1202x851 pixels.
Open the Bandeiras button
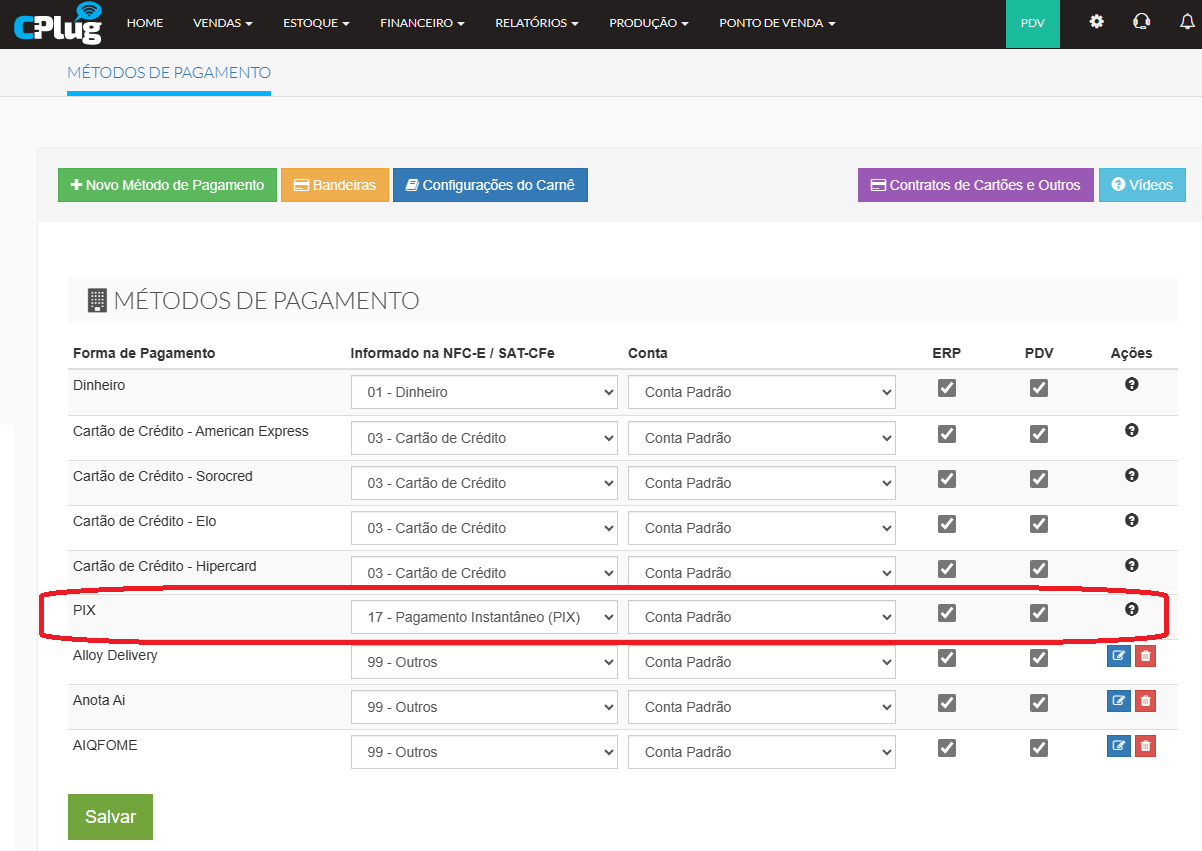(x=335, y=185)
